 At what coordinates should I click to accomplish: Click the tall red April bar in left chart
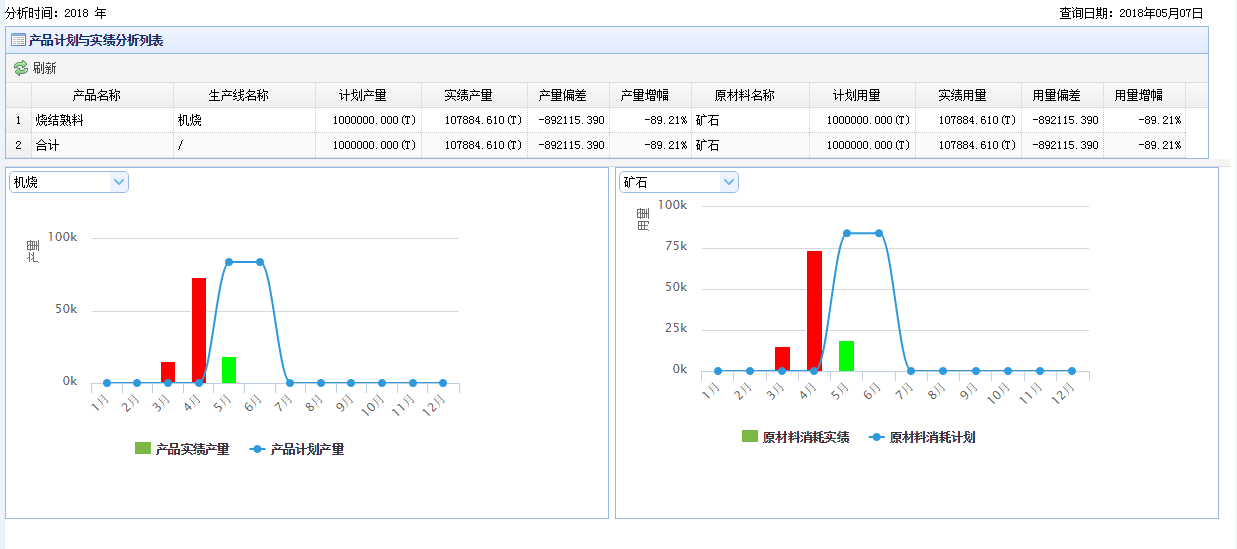(199, 330)
